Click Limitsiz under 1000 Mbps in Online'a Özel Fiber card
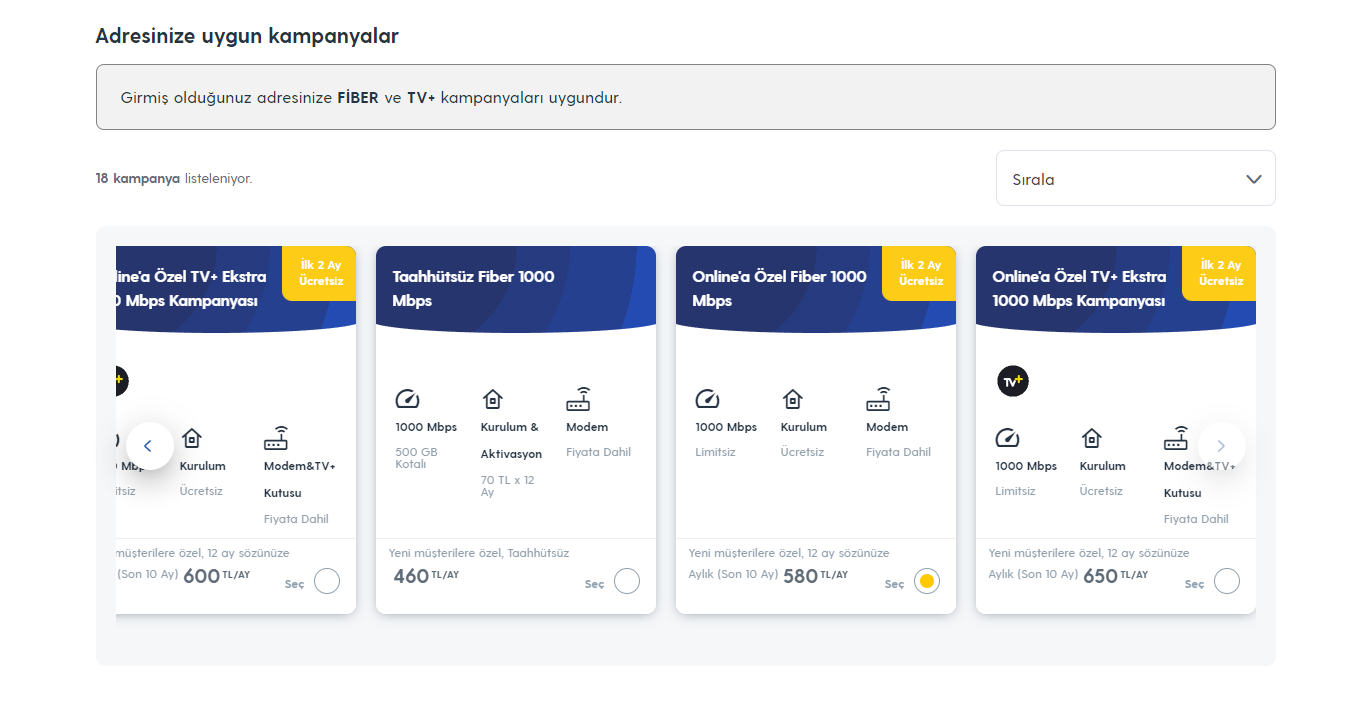The image size is (1361, 708). tap(715, 452)
